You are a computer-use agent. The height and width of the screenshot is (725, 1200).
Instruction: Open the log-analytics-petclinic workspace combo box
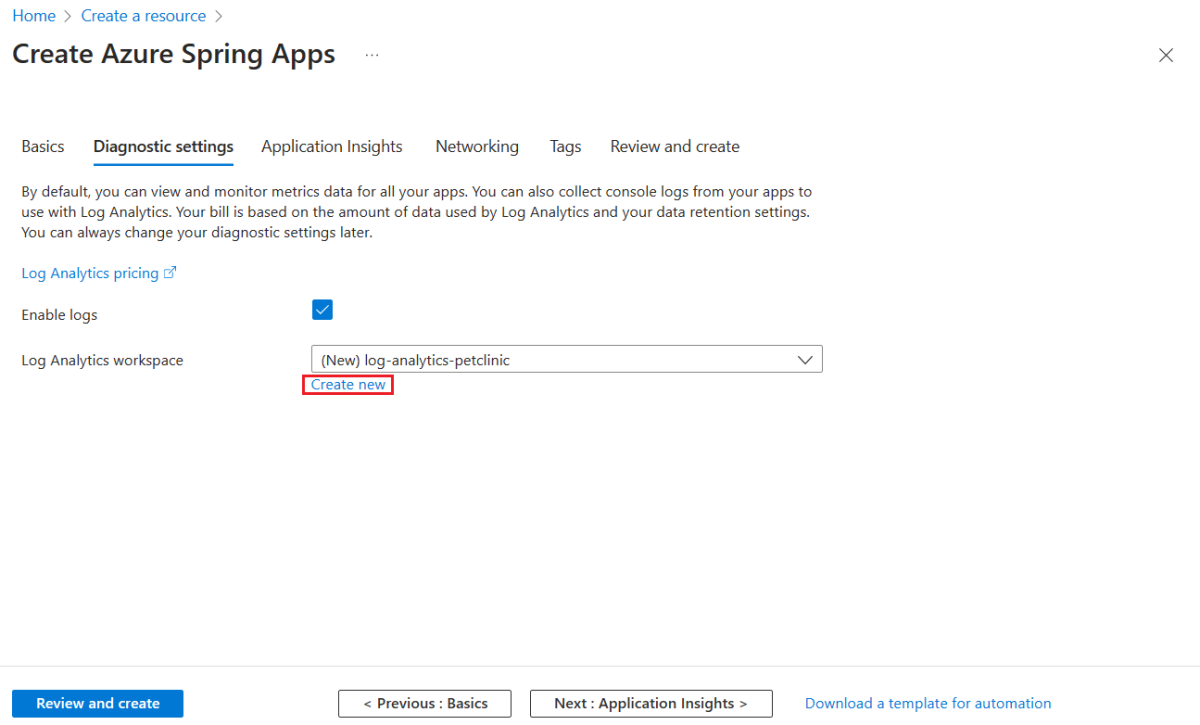pyautogui.click(x=567, y=360)
